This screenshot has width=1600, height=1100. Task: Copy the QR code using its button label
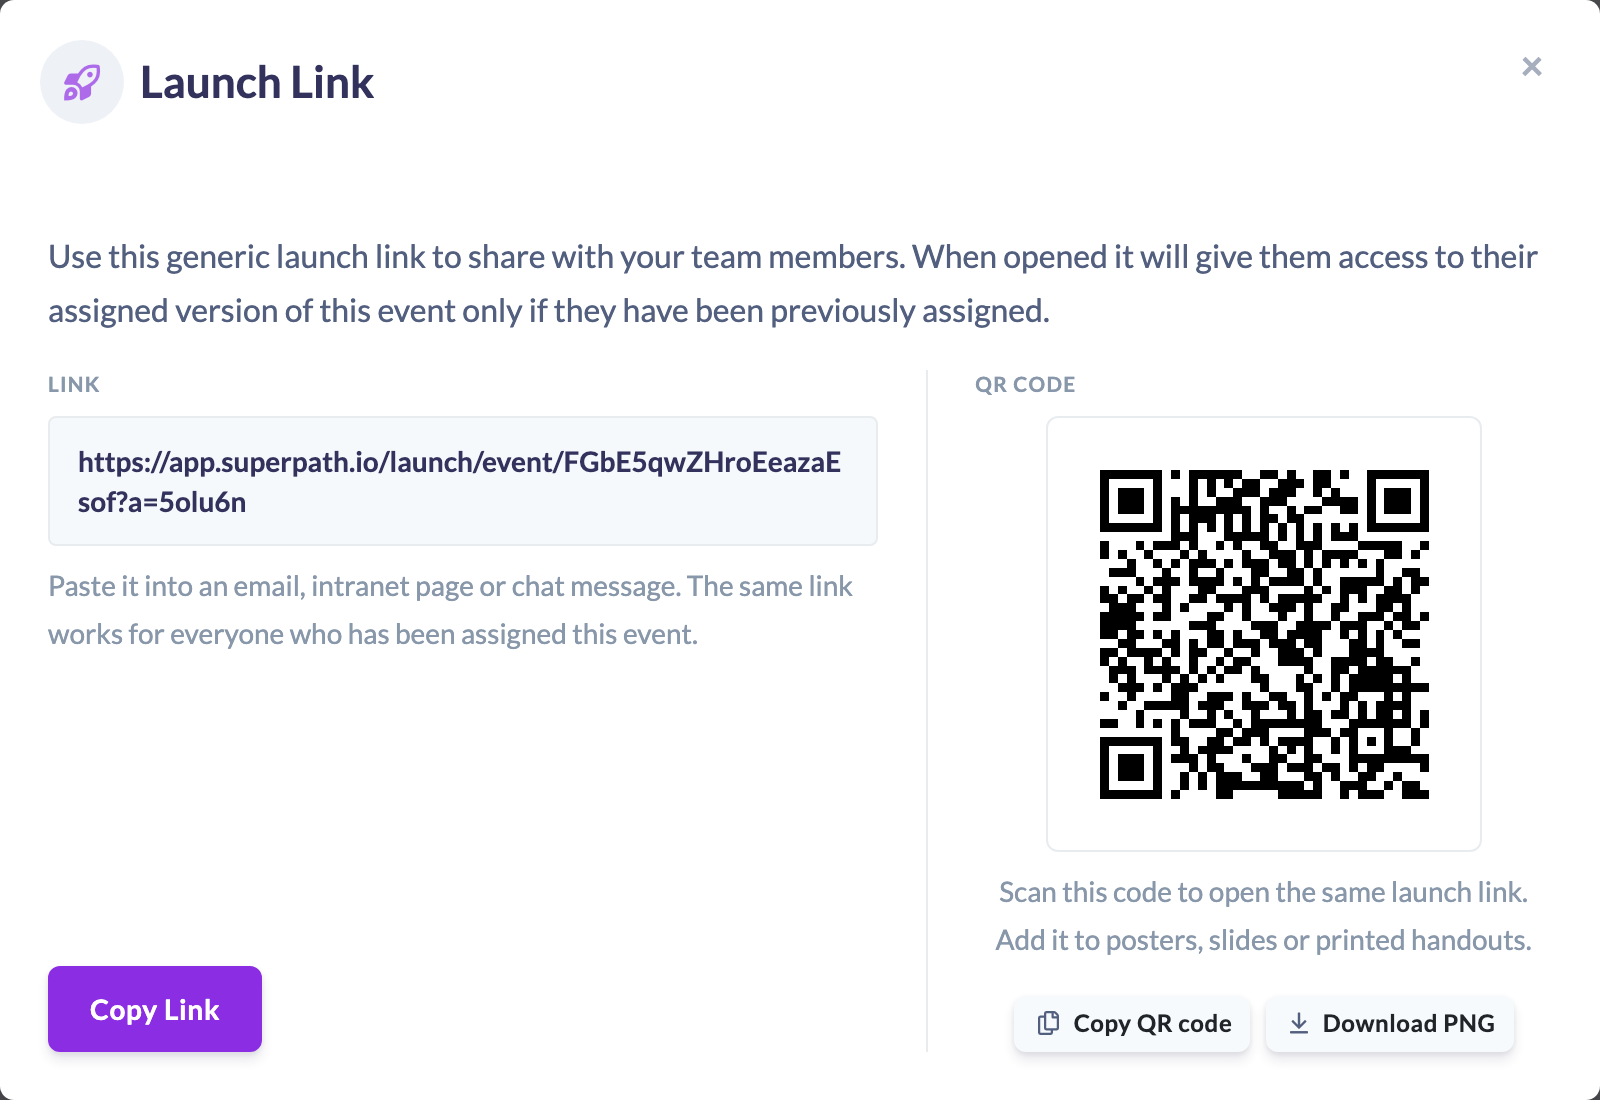click(1152, 1023)
